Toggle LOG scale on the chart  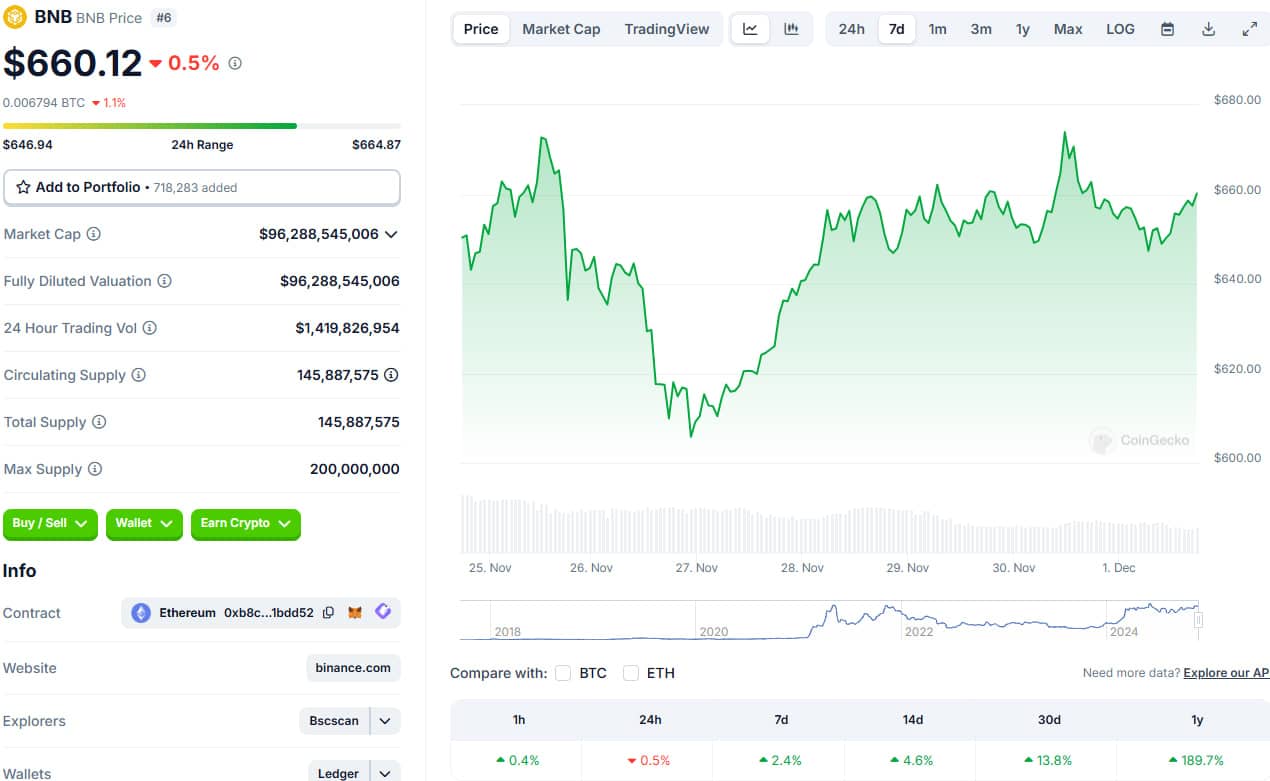tap(1120, 29)
